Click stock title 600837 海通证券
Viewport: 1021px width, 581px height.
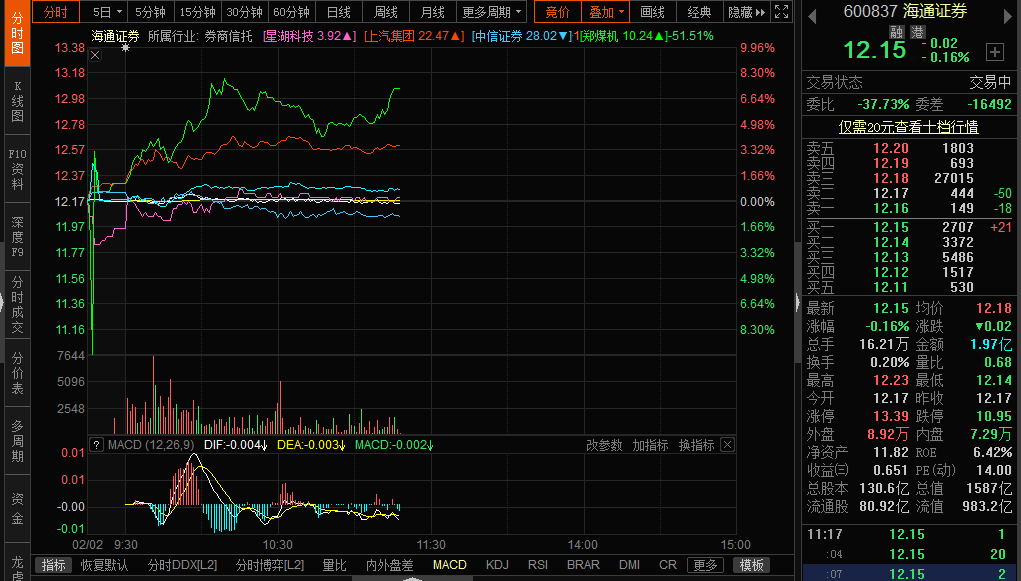(905, 11)
